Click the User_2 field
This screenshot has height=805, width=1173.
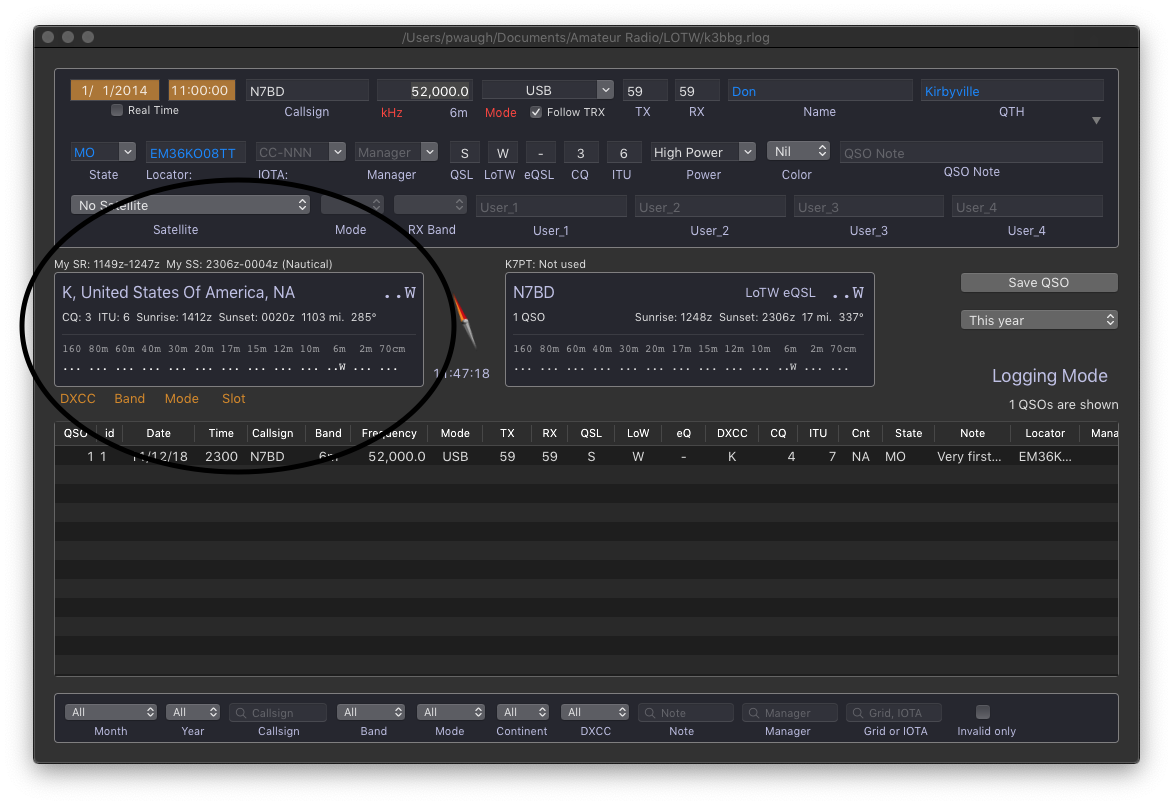pos(710,206)
